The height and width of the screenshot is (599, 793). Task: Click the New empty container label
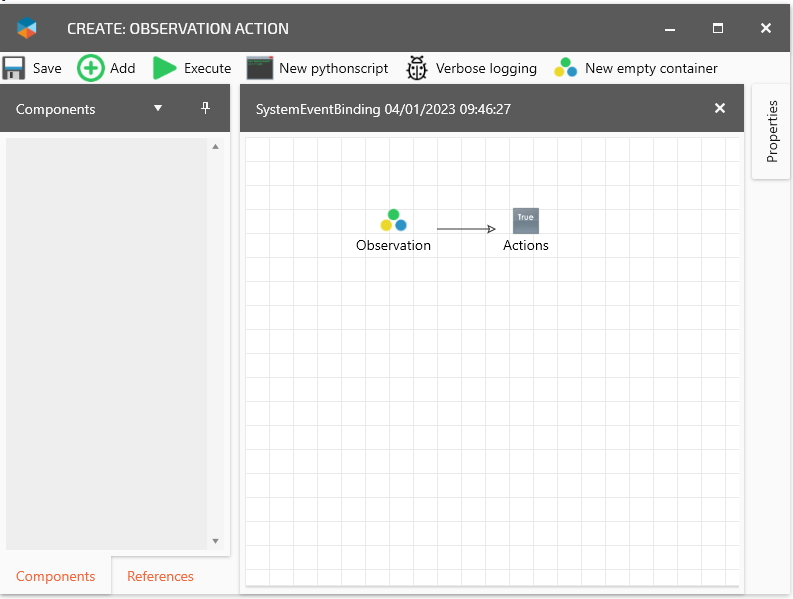(x=651, y=68)
